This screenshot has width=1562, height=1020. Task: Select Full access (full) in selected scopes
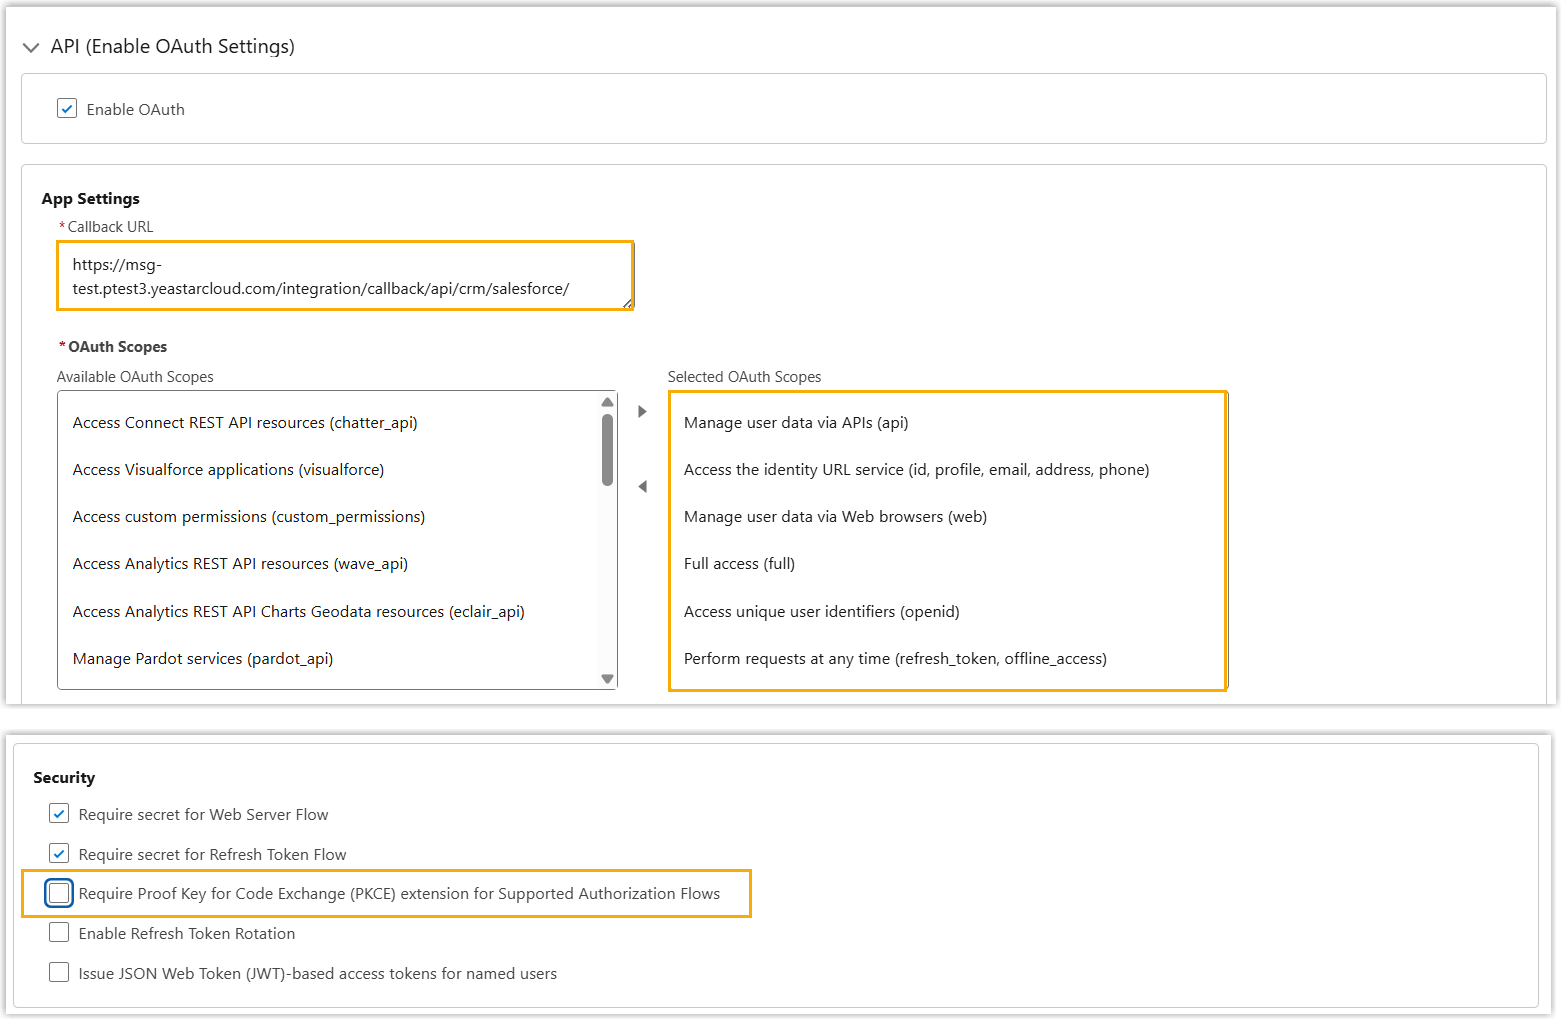point(739,564)
